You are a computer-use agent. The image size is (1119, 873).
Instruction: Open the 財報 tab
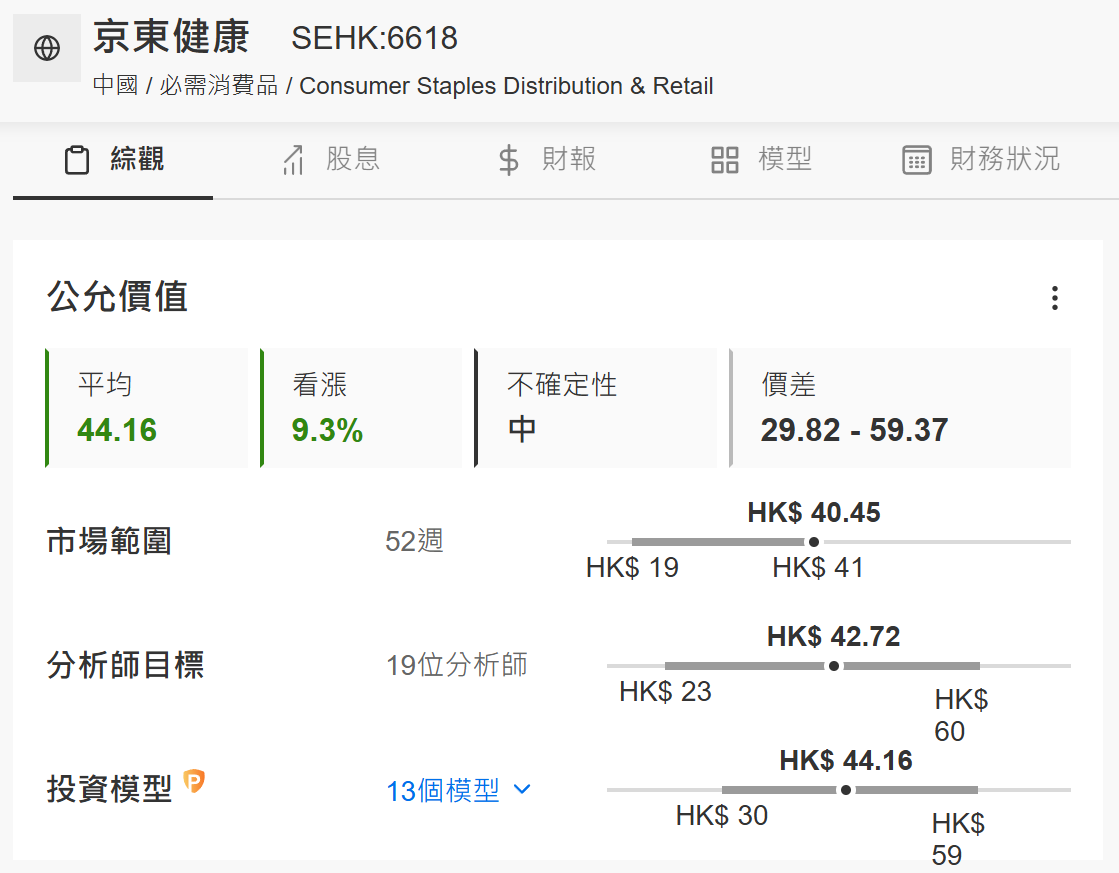point(547,160)
